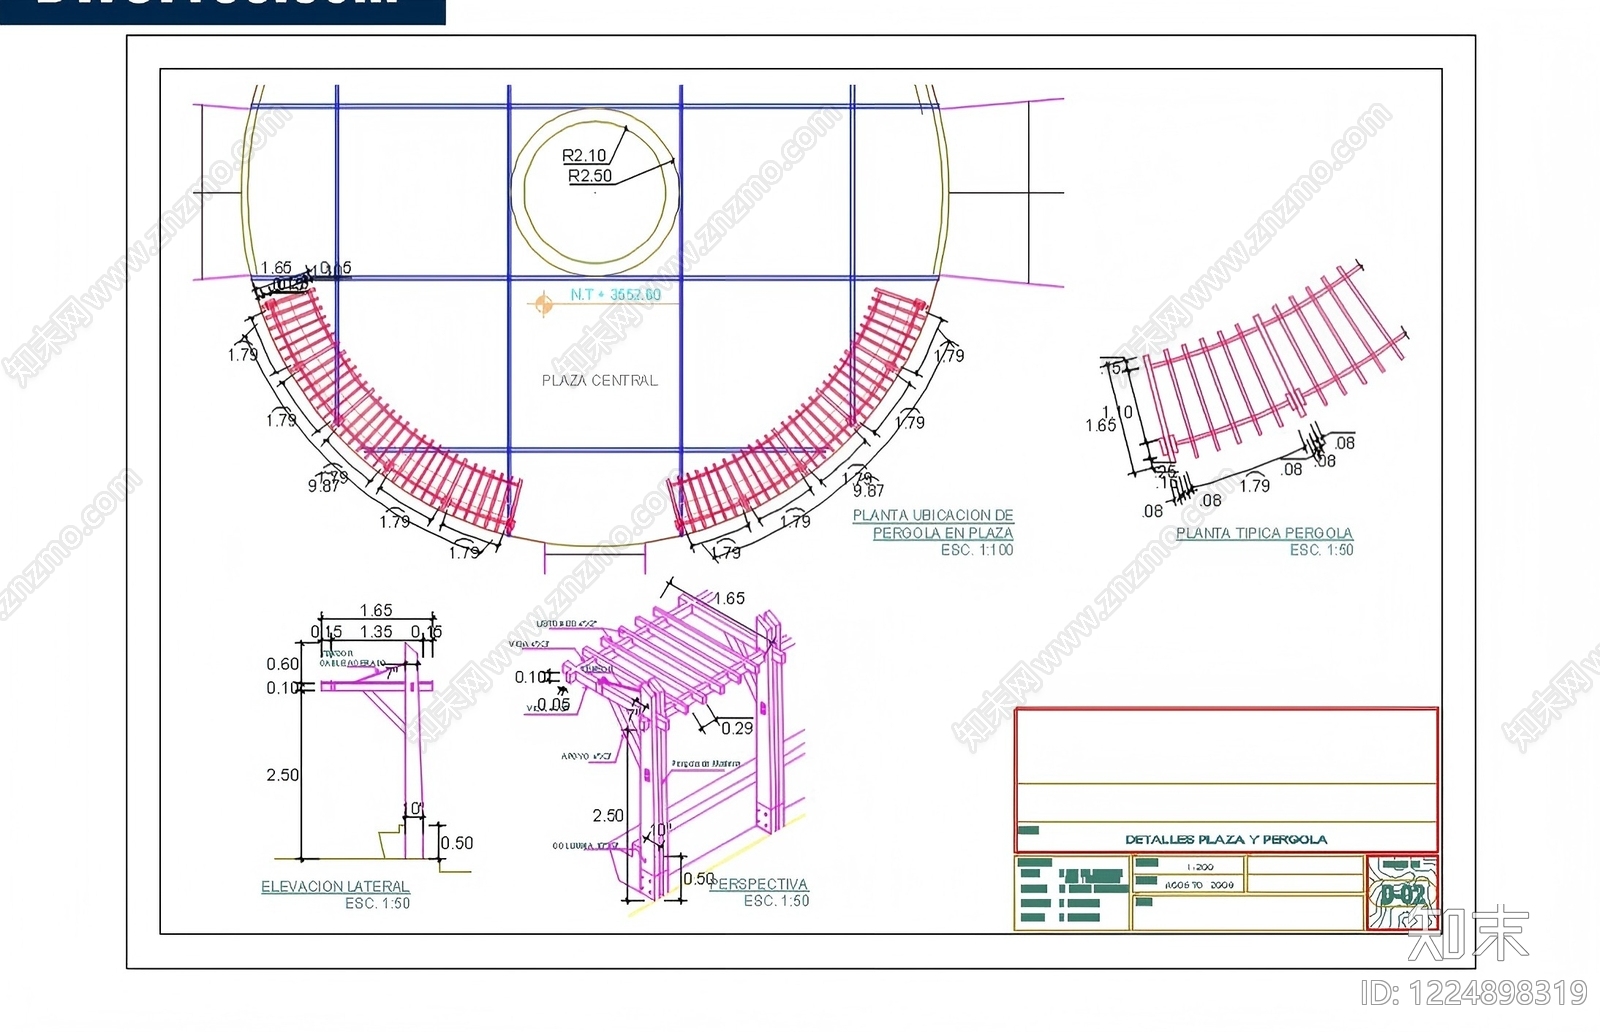Image resolution: width=1600 pixels, height=1032 pixels.
Task: Click the PLAZA CENTRAL label
Action: click(x=600, y=380)
